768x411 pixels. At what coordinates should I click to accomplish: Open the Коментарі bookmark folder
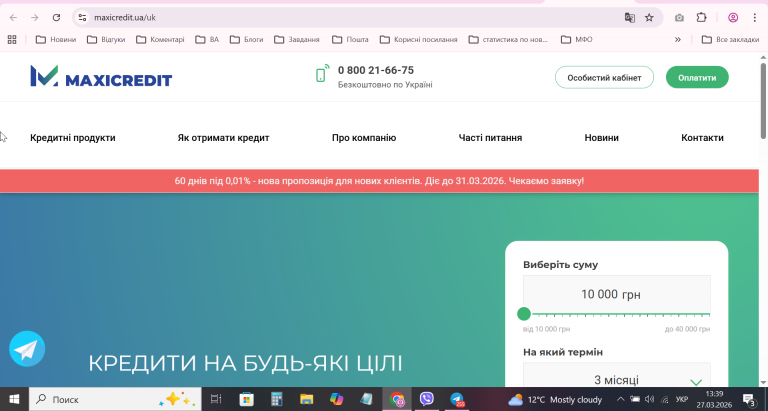click(x=160, y=39)
